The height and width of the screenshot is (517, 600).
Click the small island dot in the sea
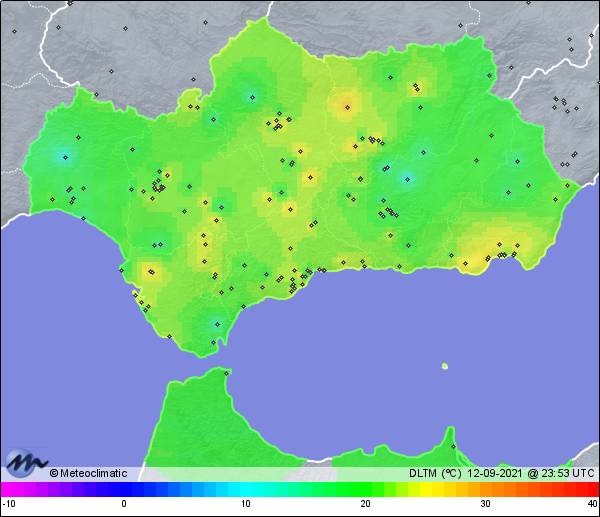445,366
